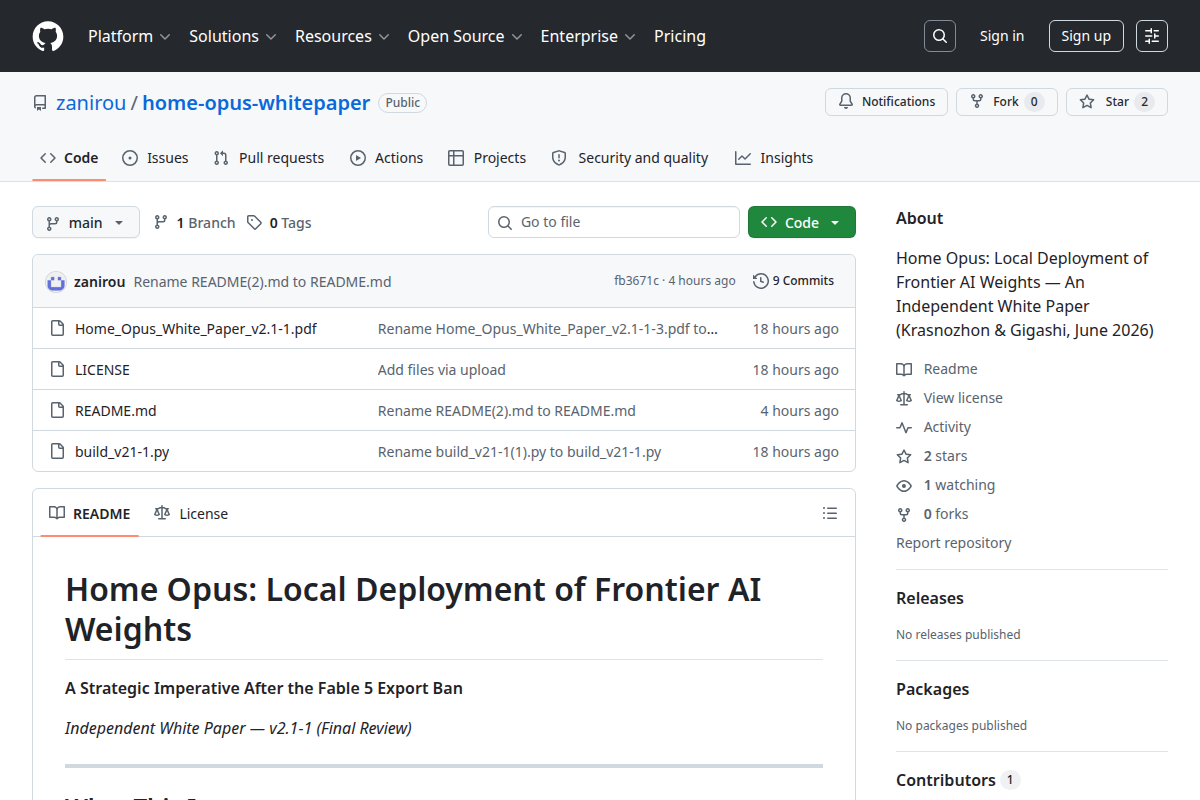Open appearance settings icon next to Sign up

[x=1152, y=36]
